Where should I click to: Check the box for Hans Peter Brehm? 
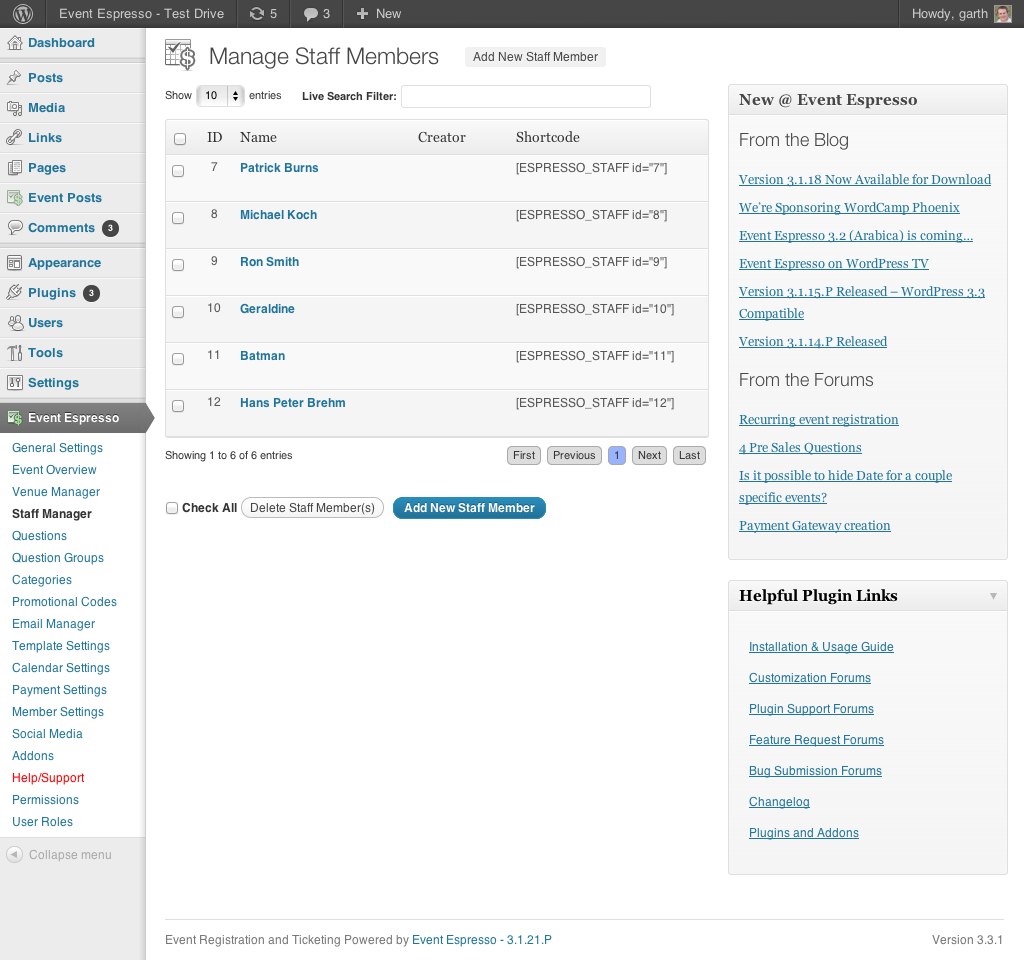point(178,406)
